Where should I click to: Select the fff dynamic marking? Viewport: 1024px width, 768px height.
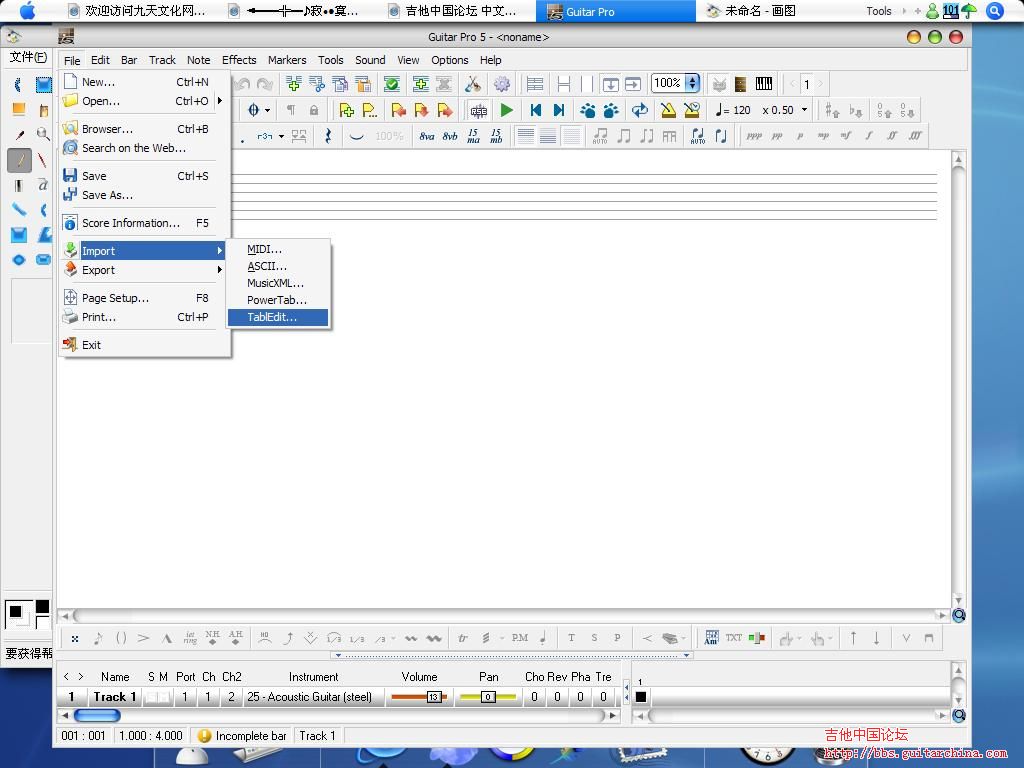pyautogui.click(x=916, y=136)
